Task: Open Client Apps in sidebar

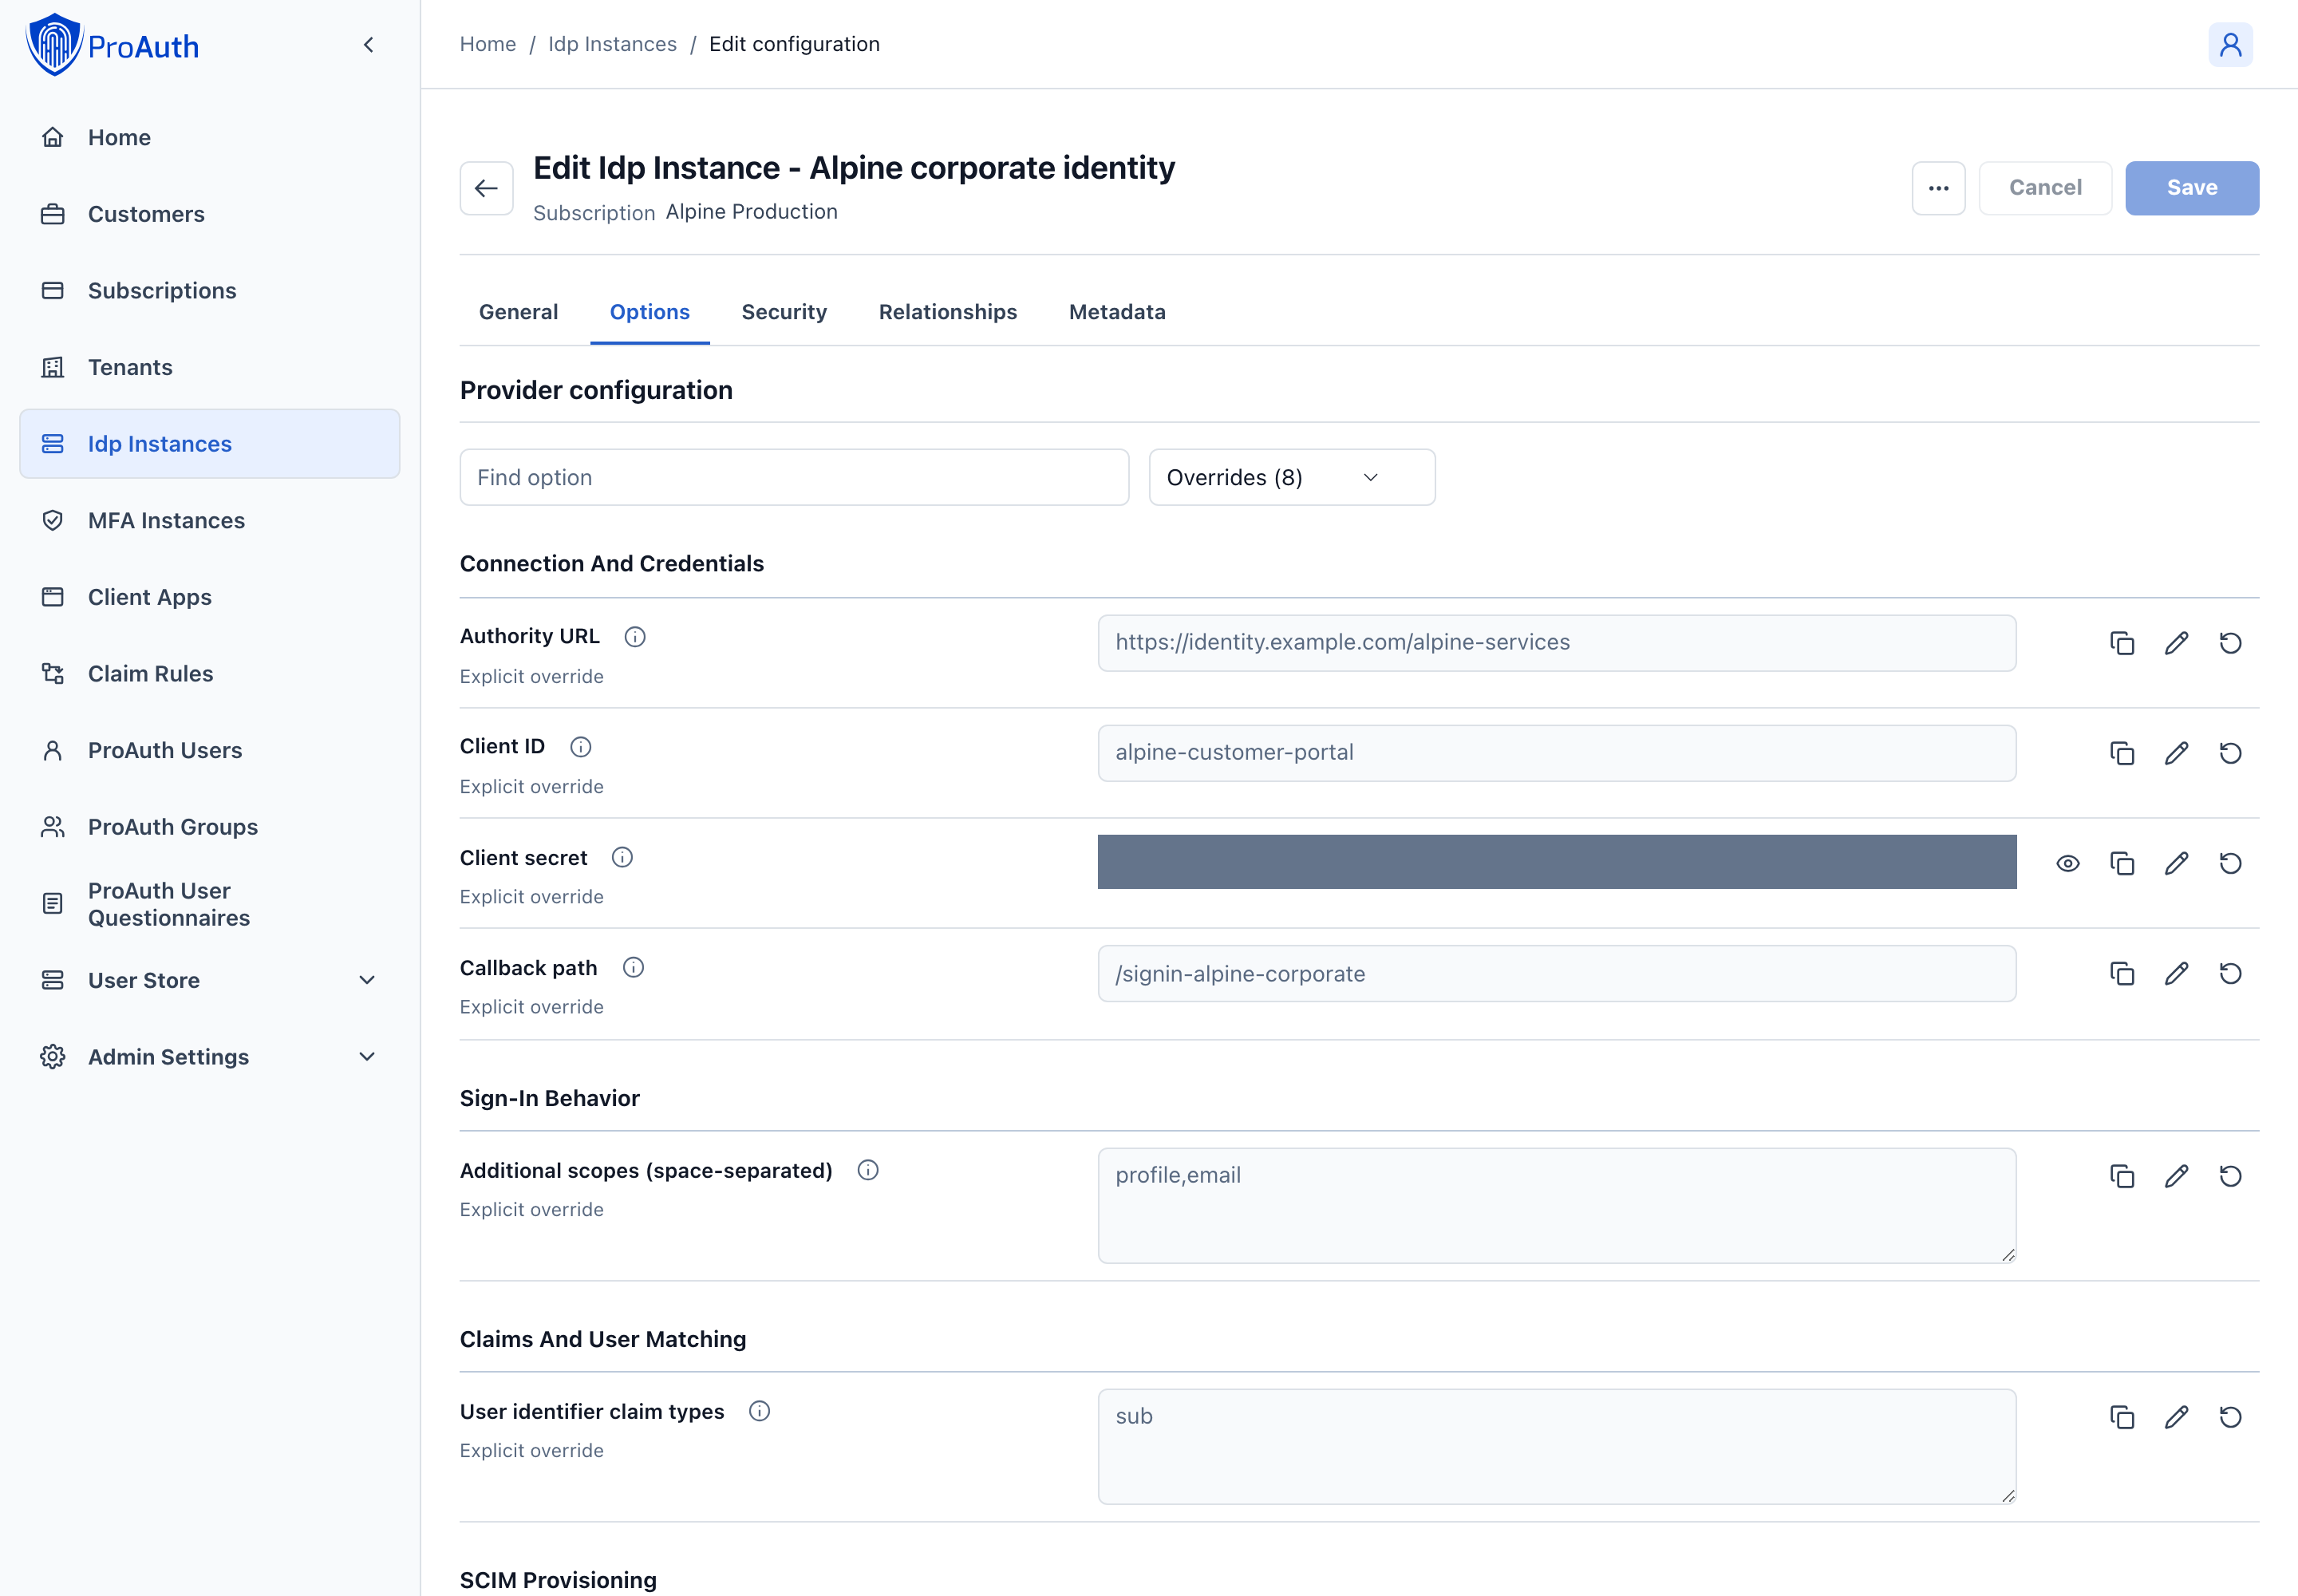Action: [209, 597]
